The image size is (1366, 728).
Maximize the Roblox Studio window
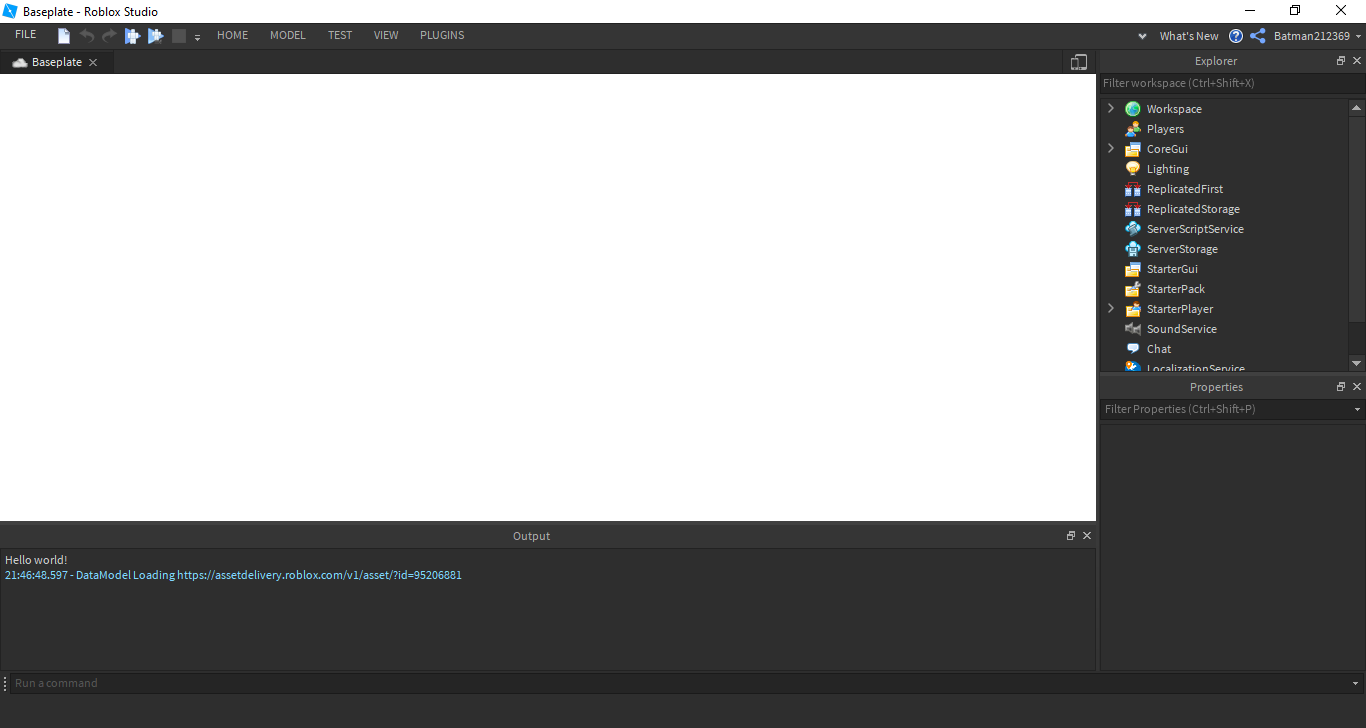click(x=1295, y=11)
